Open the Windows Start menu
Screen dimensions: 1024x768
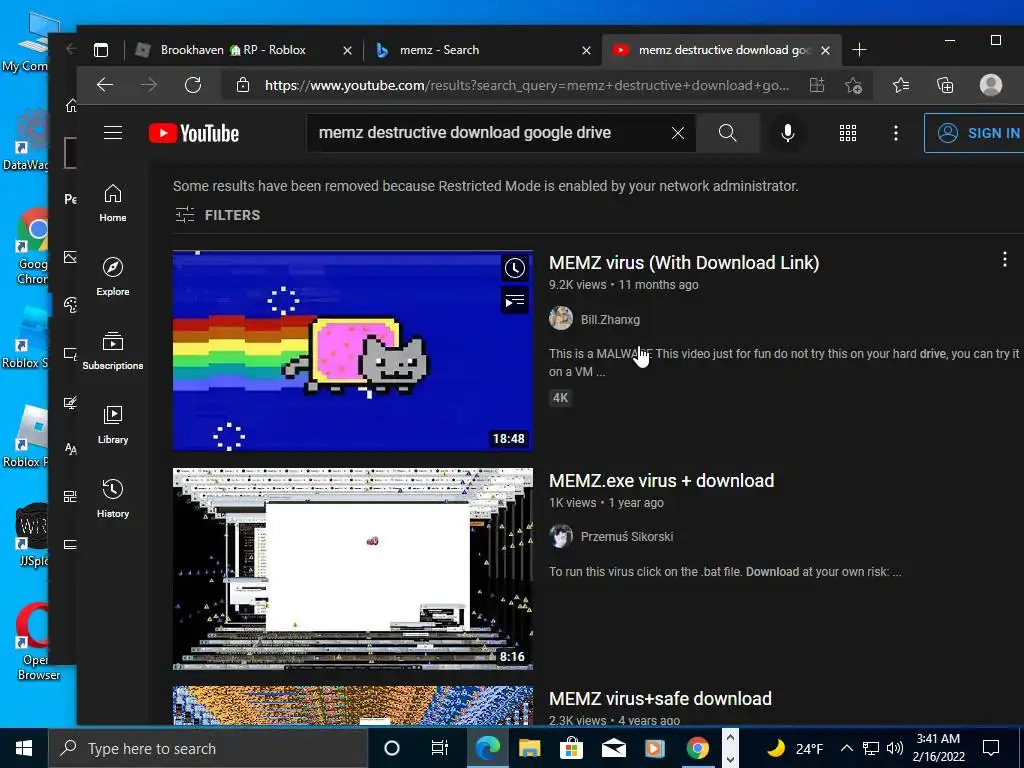(24, 748)
